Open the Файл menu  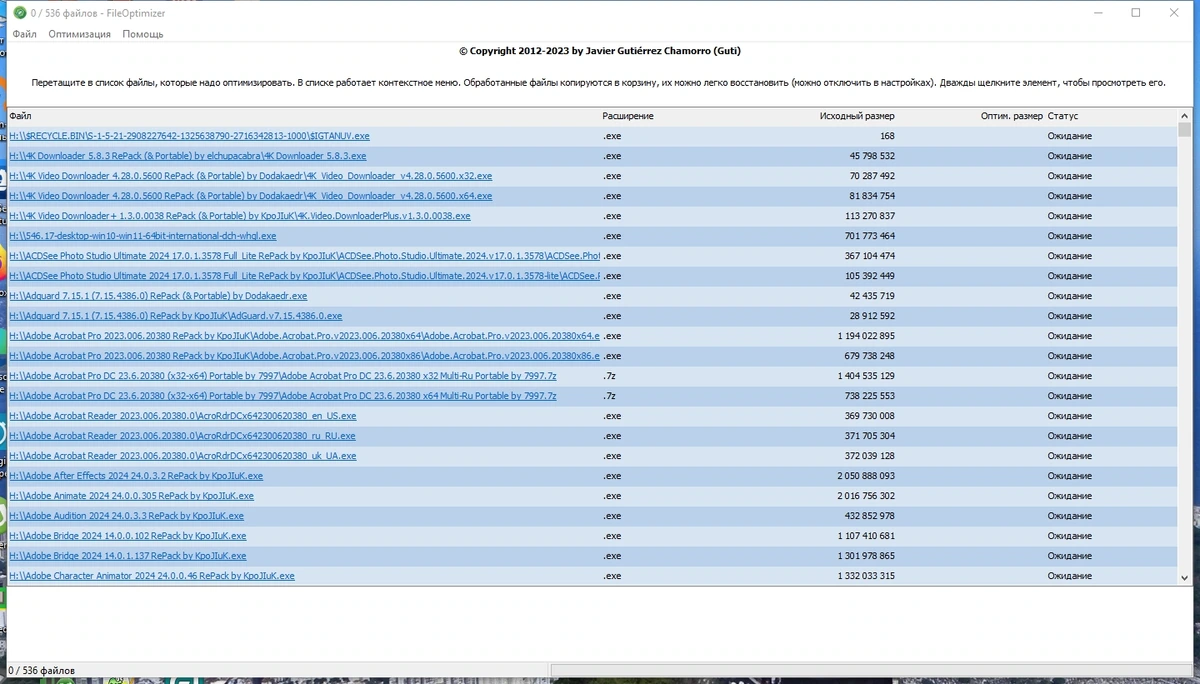click(x=24, y=34)
